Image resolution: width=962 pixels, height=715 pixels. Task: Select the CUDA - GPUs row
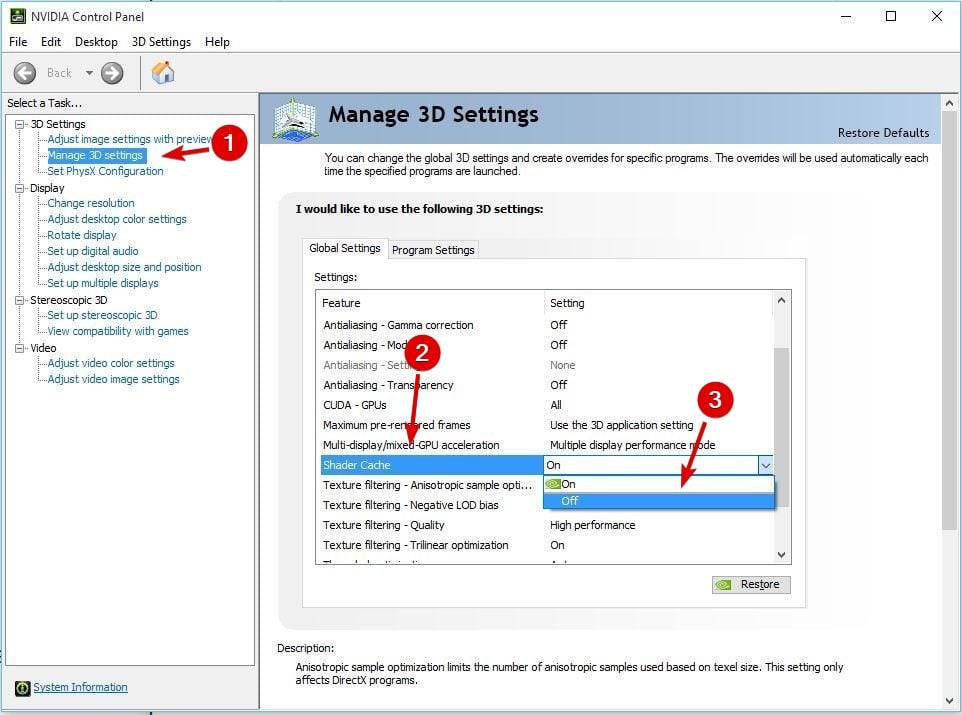[x=546, y=405]
